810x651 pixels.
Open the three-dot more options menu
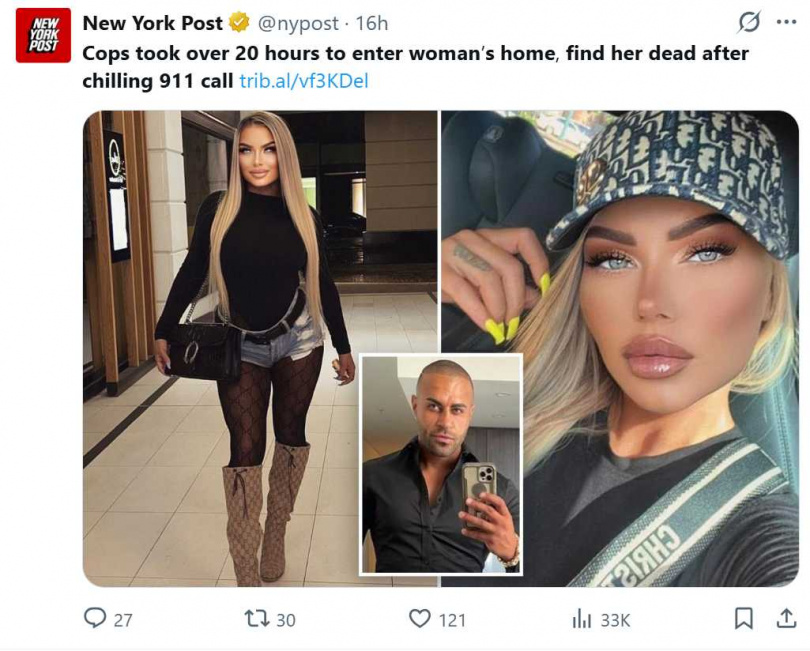[x=786, y=22]
